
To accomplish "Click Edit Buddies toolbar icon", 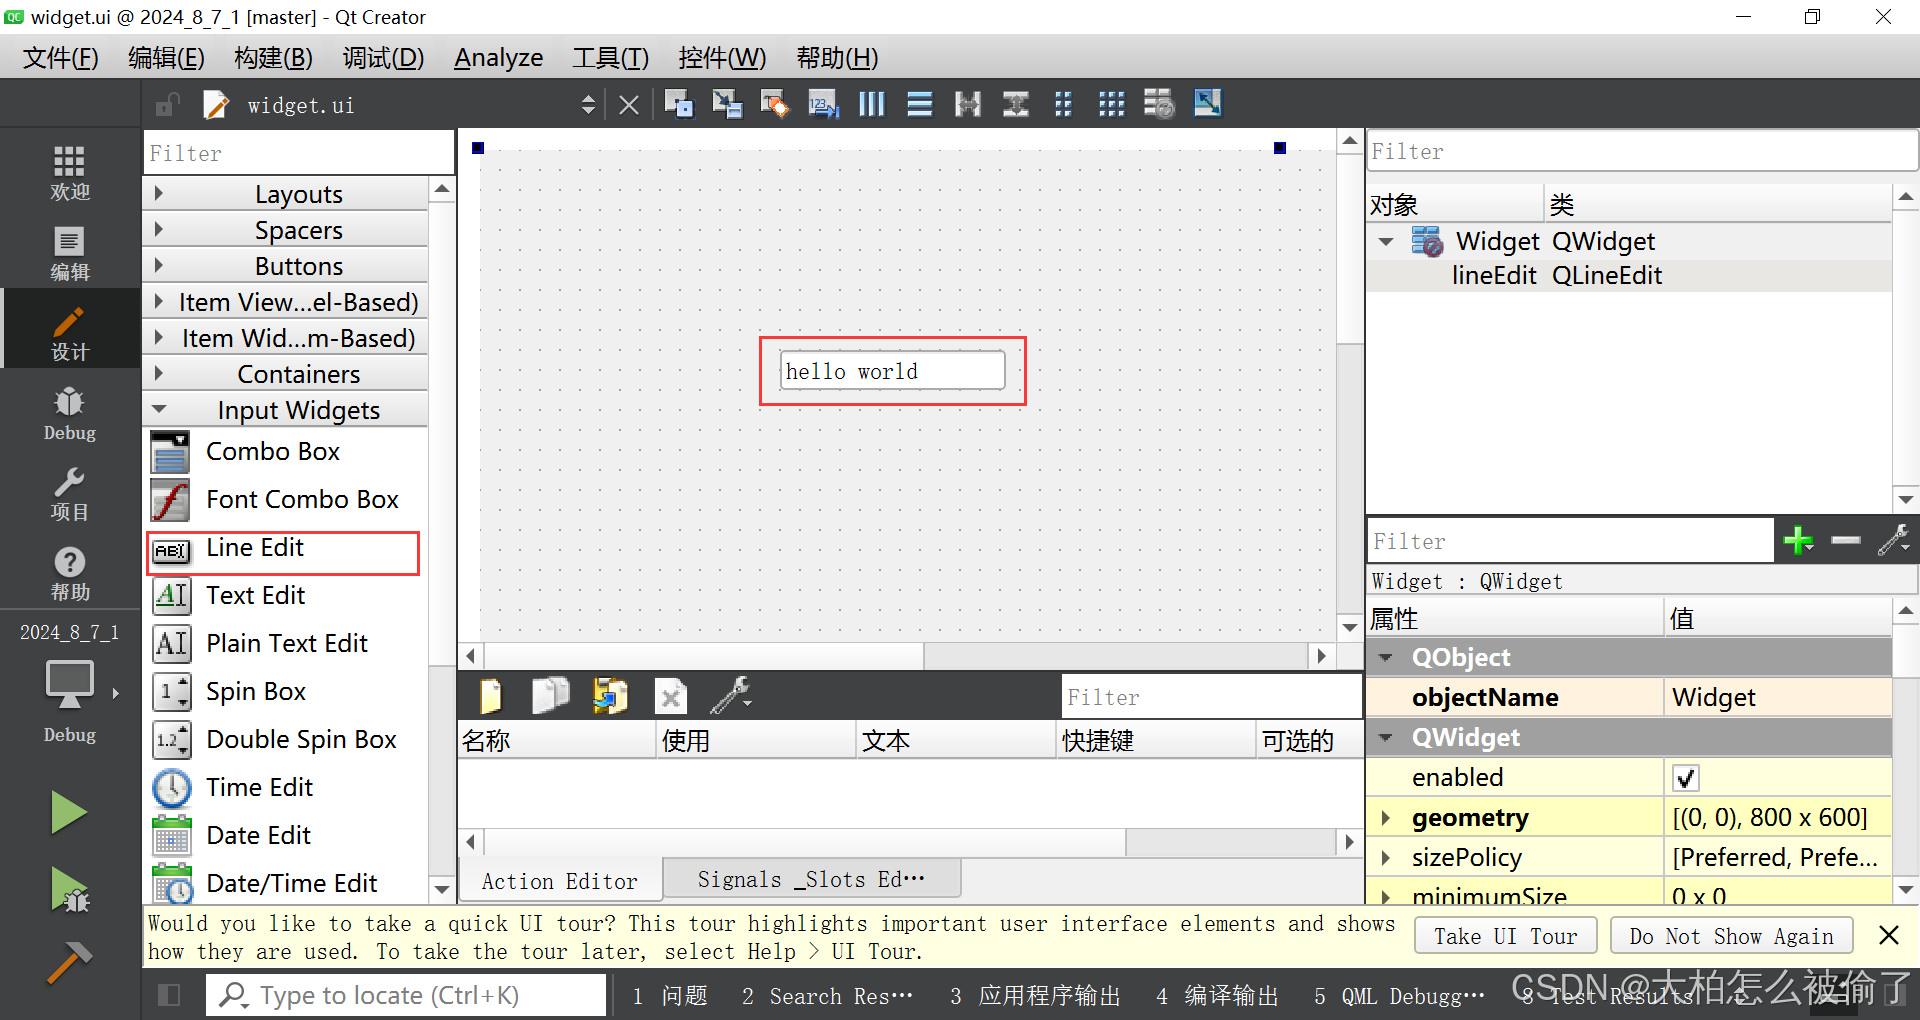I will (x=775, y=104).
